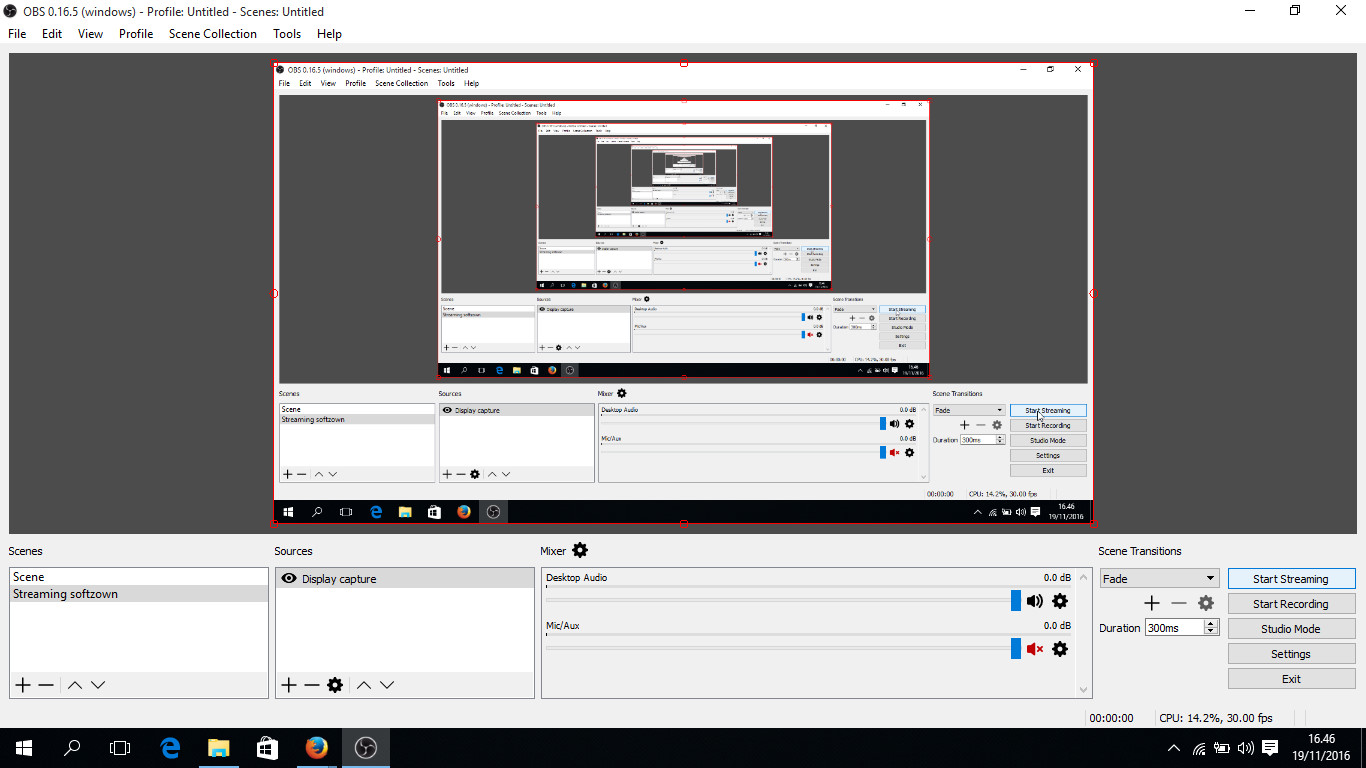The height and width of the screenshot is (768, 1366).
Task: Add a new source with plus icon
Action: (289, 685)
